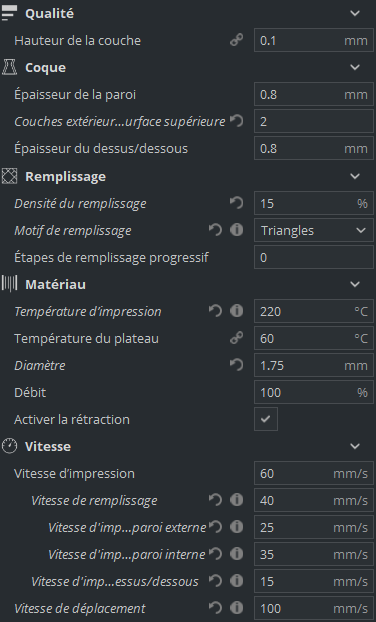This screenshot has width=376, height=622.
Task: Click the Débit percentage input field
Action: click(314, 392)
